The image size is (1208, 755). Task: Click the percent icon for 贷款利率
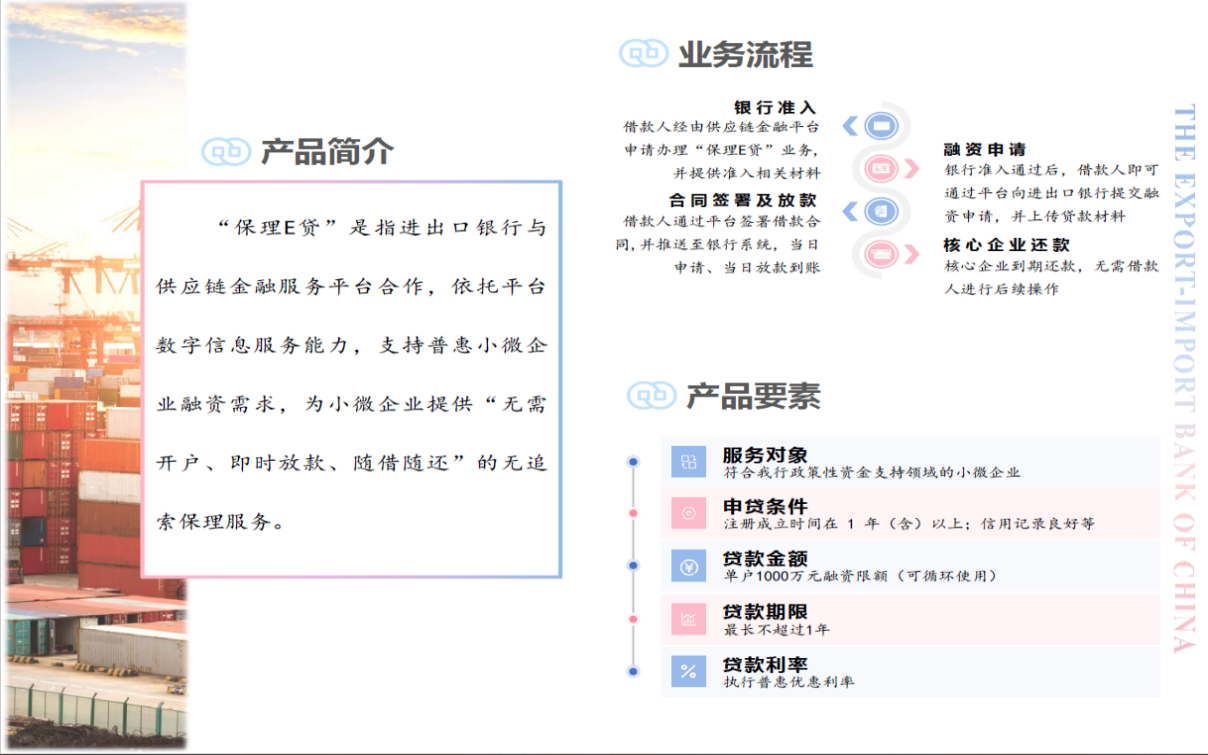688,672
